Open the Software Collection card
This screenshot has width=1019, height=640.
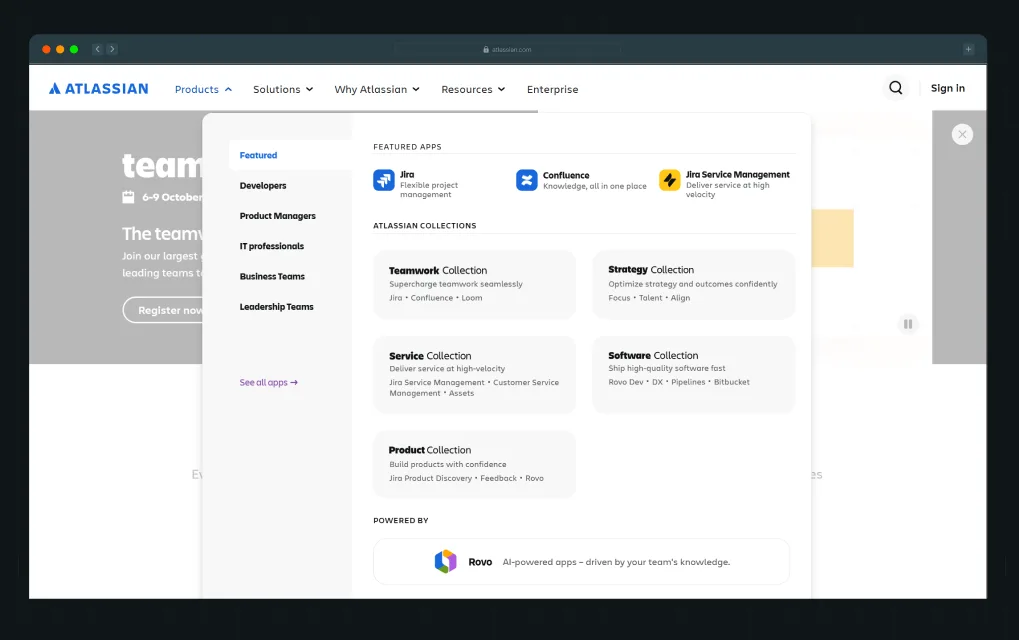point(693,374)
